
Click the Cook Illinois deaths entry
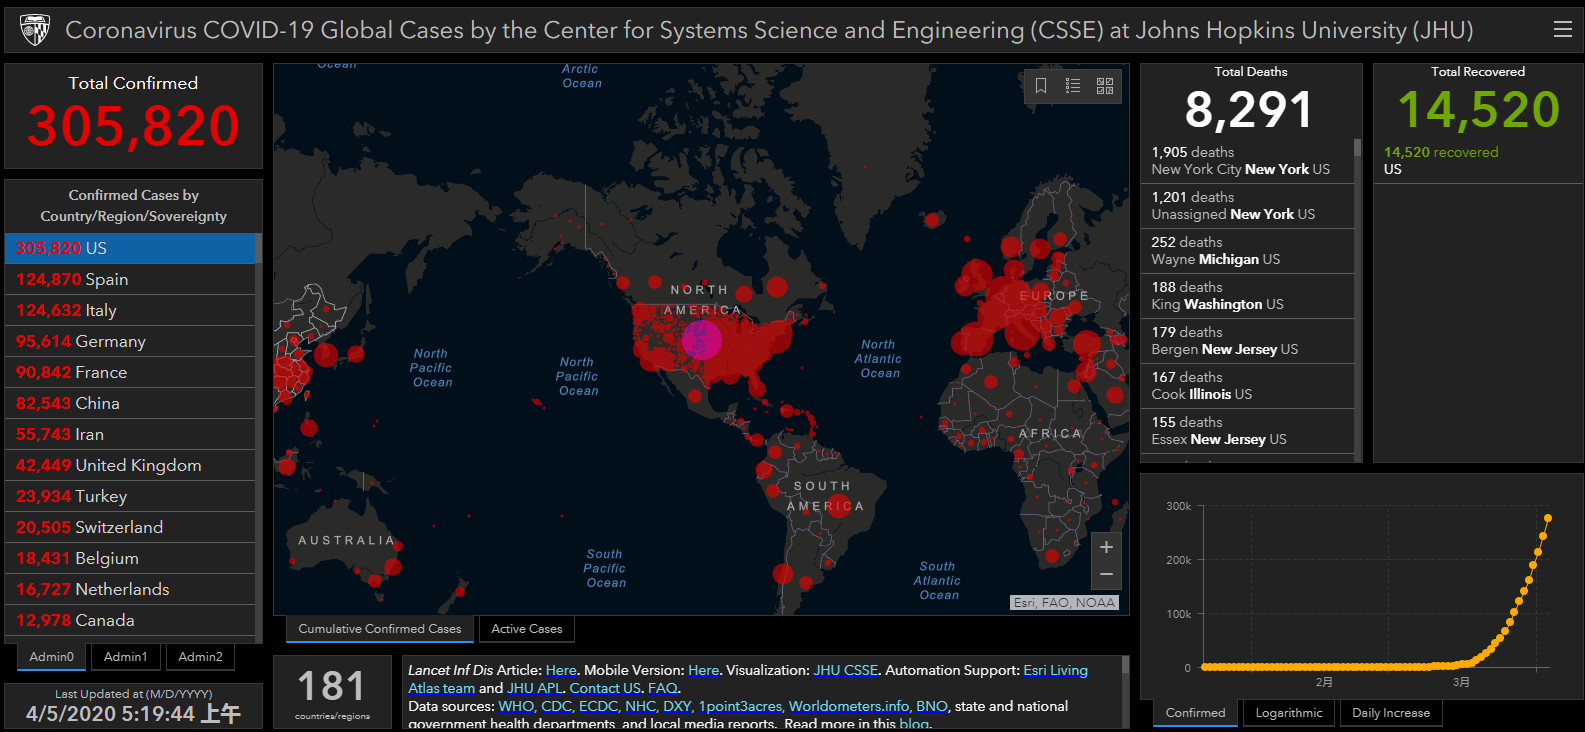point(1247,386)
